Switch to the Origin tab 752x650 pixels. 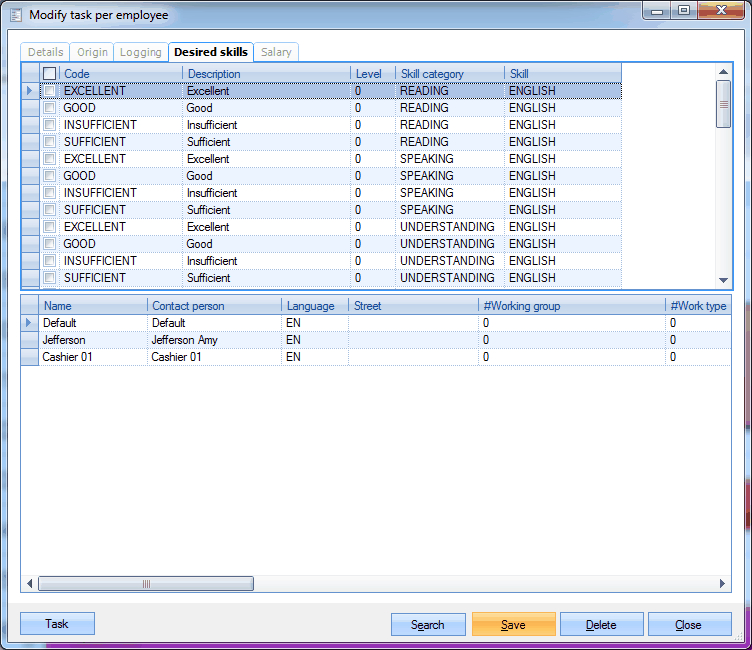click(x=92, y=52)
